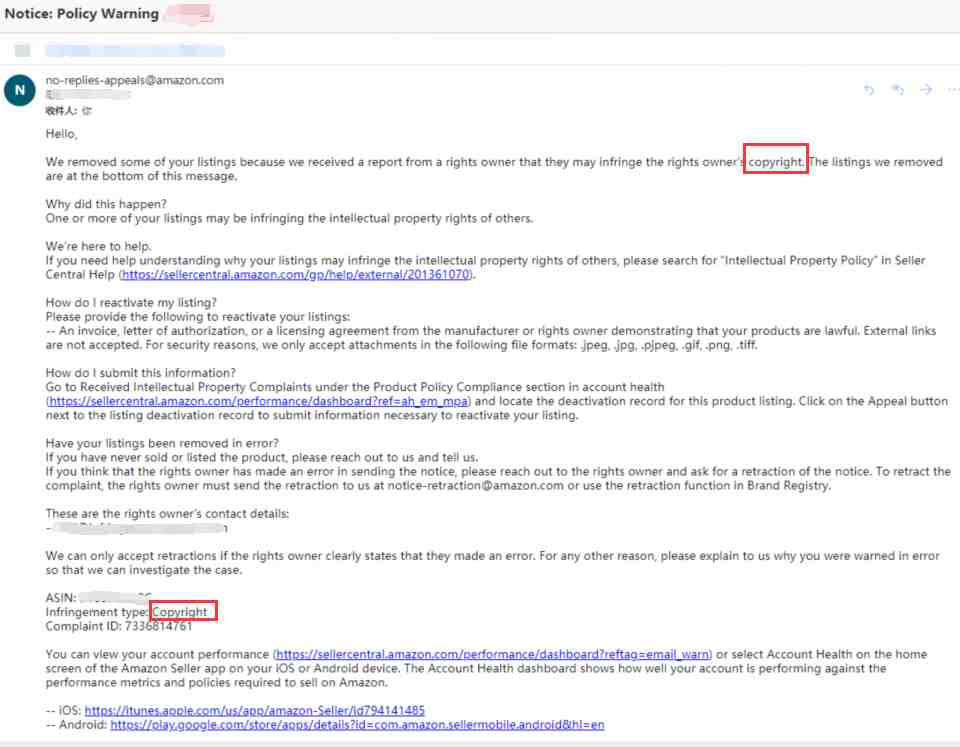
Task: Click the recipient label '收件人:'
Action: [61, 111]
